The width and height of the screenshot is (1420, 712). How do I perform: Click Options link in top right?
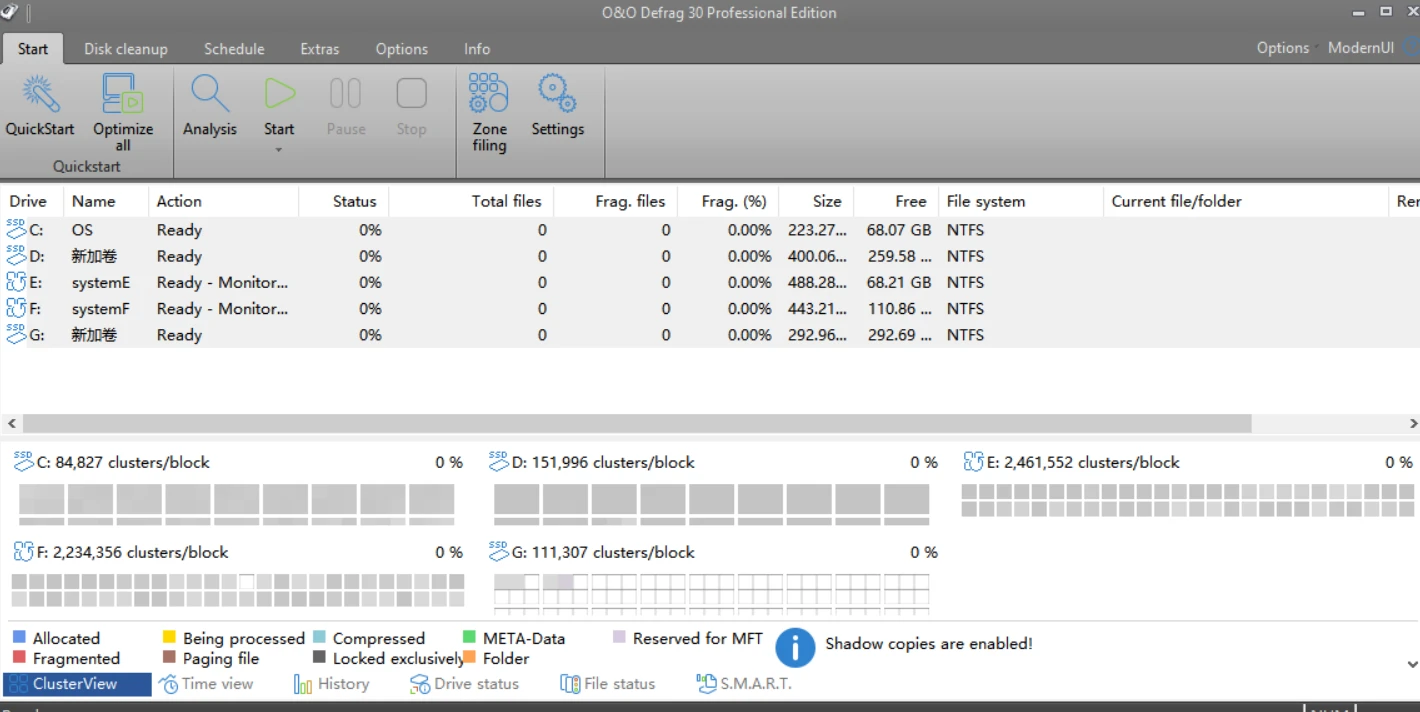pos(1282,48)
